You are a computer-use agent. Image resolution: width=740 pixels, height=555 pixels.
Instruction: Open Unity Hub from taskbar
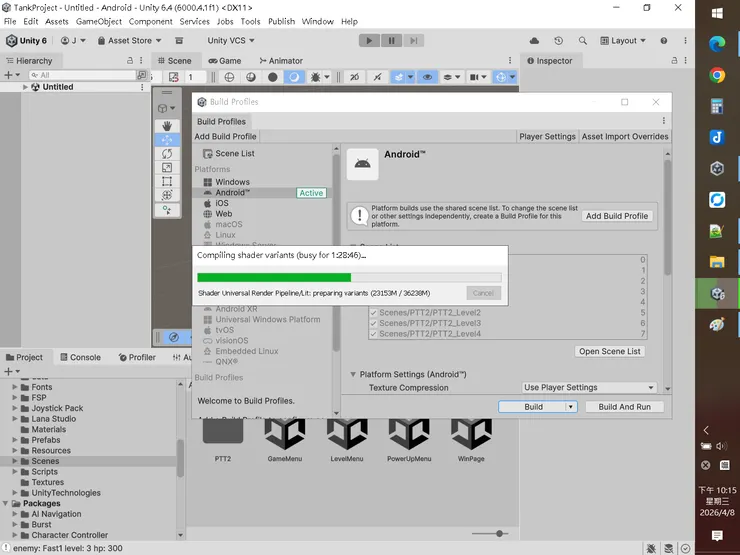click(x=717, y=168)
